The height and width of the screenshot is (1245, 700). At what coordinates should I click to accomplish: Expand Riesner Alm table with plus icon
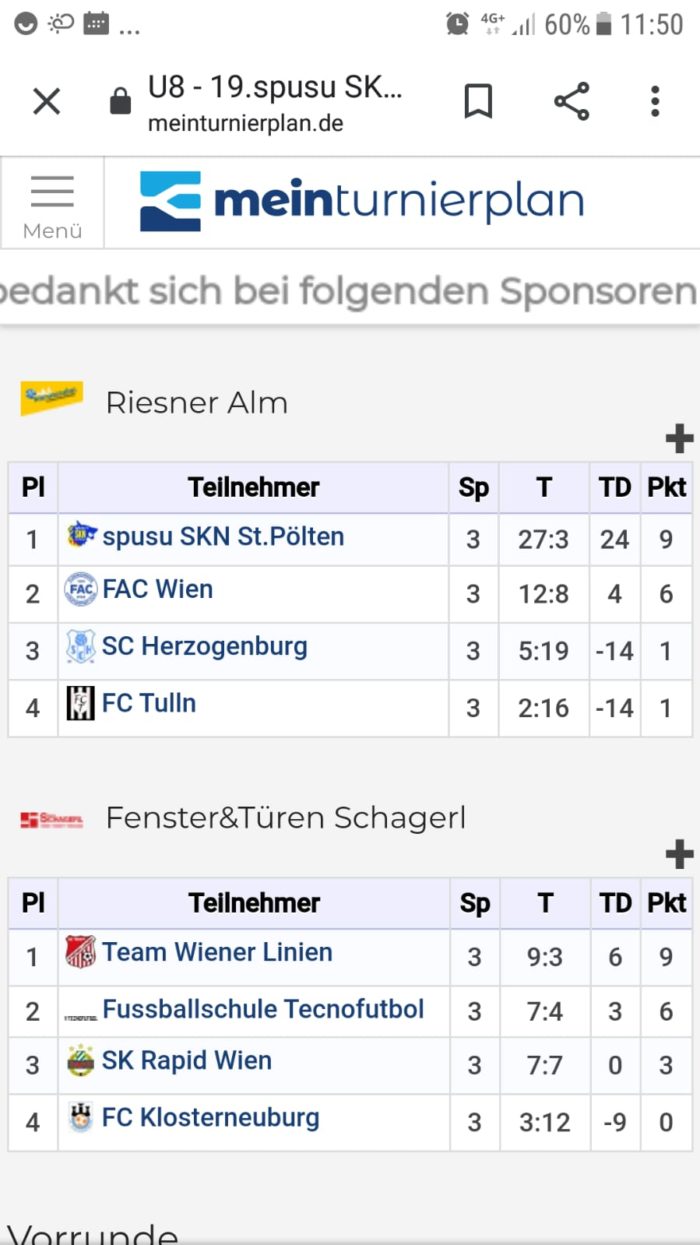click(x=679, y=438)
